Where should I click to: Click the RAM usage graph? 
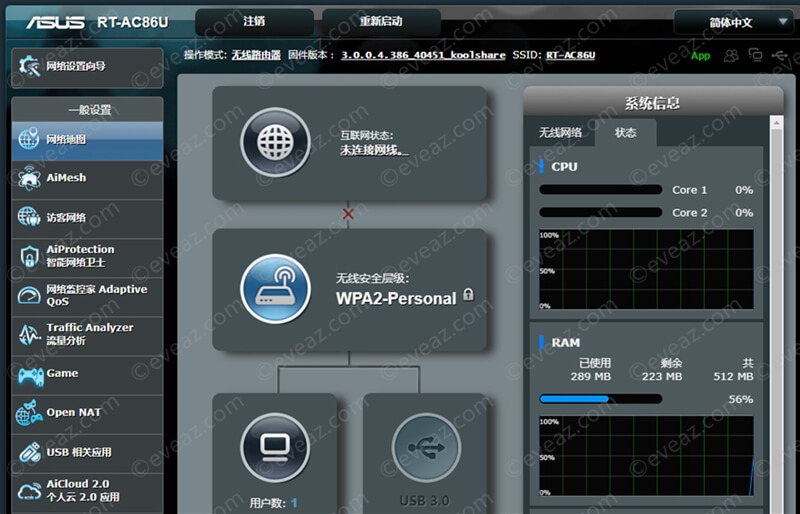(x=646, y=456)
